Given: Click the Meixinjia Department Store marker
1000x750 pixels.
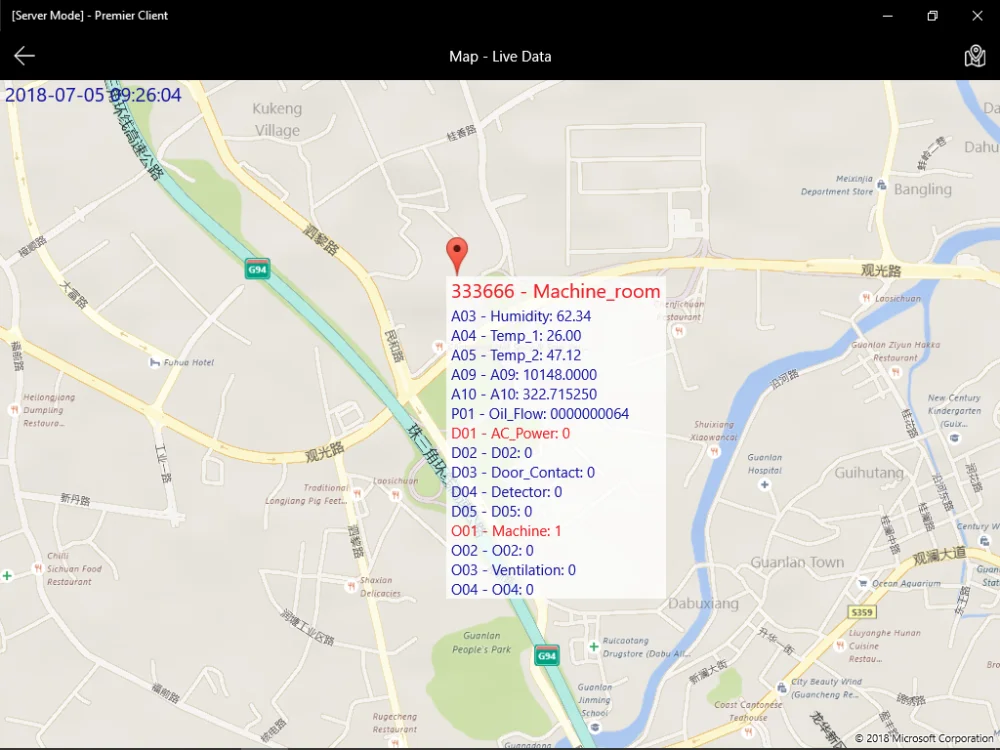Looking at the screenshot, I should [881, 187].
